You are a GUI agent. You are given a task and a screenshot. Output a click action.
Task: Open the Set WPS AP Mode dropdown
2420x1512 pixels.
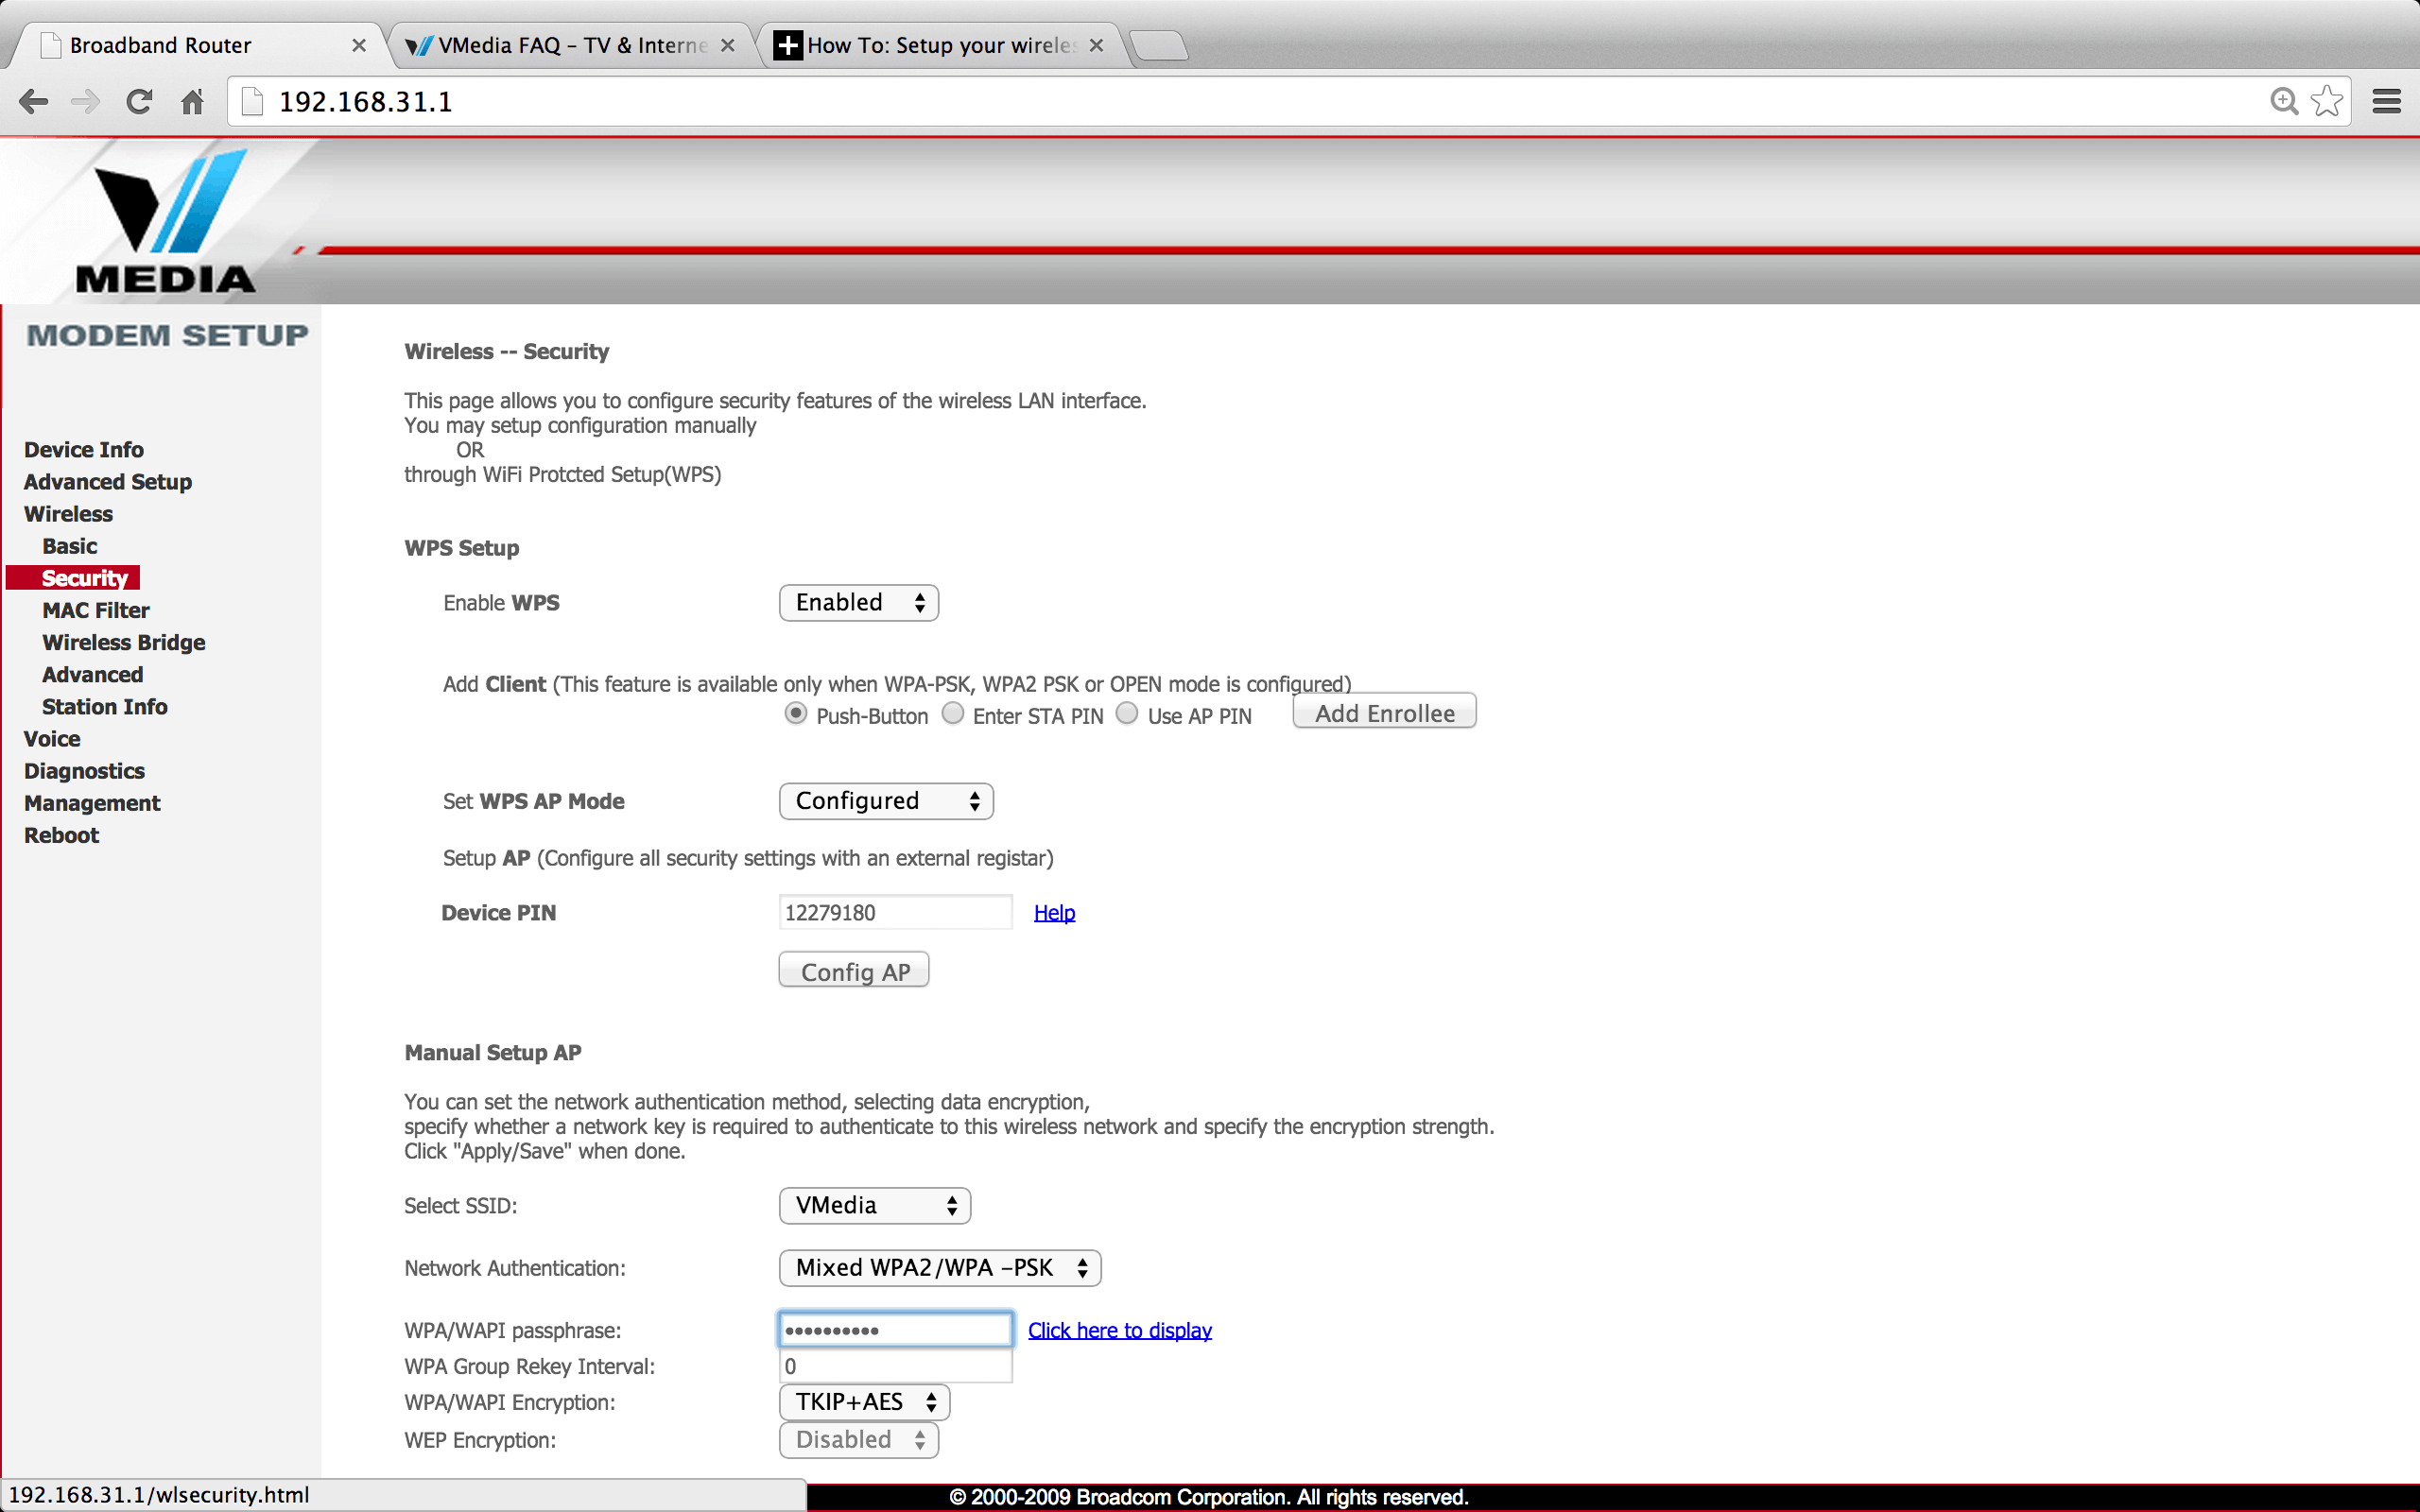point(885,801)
